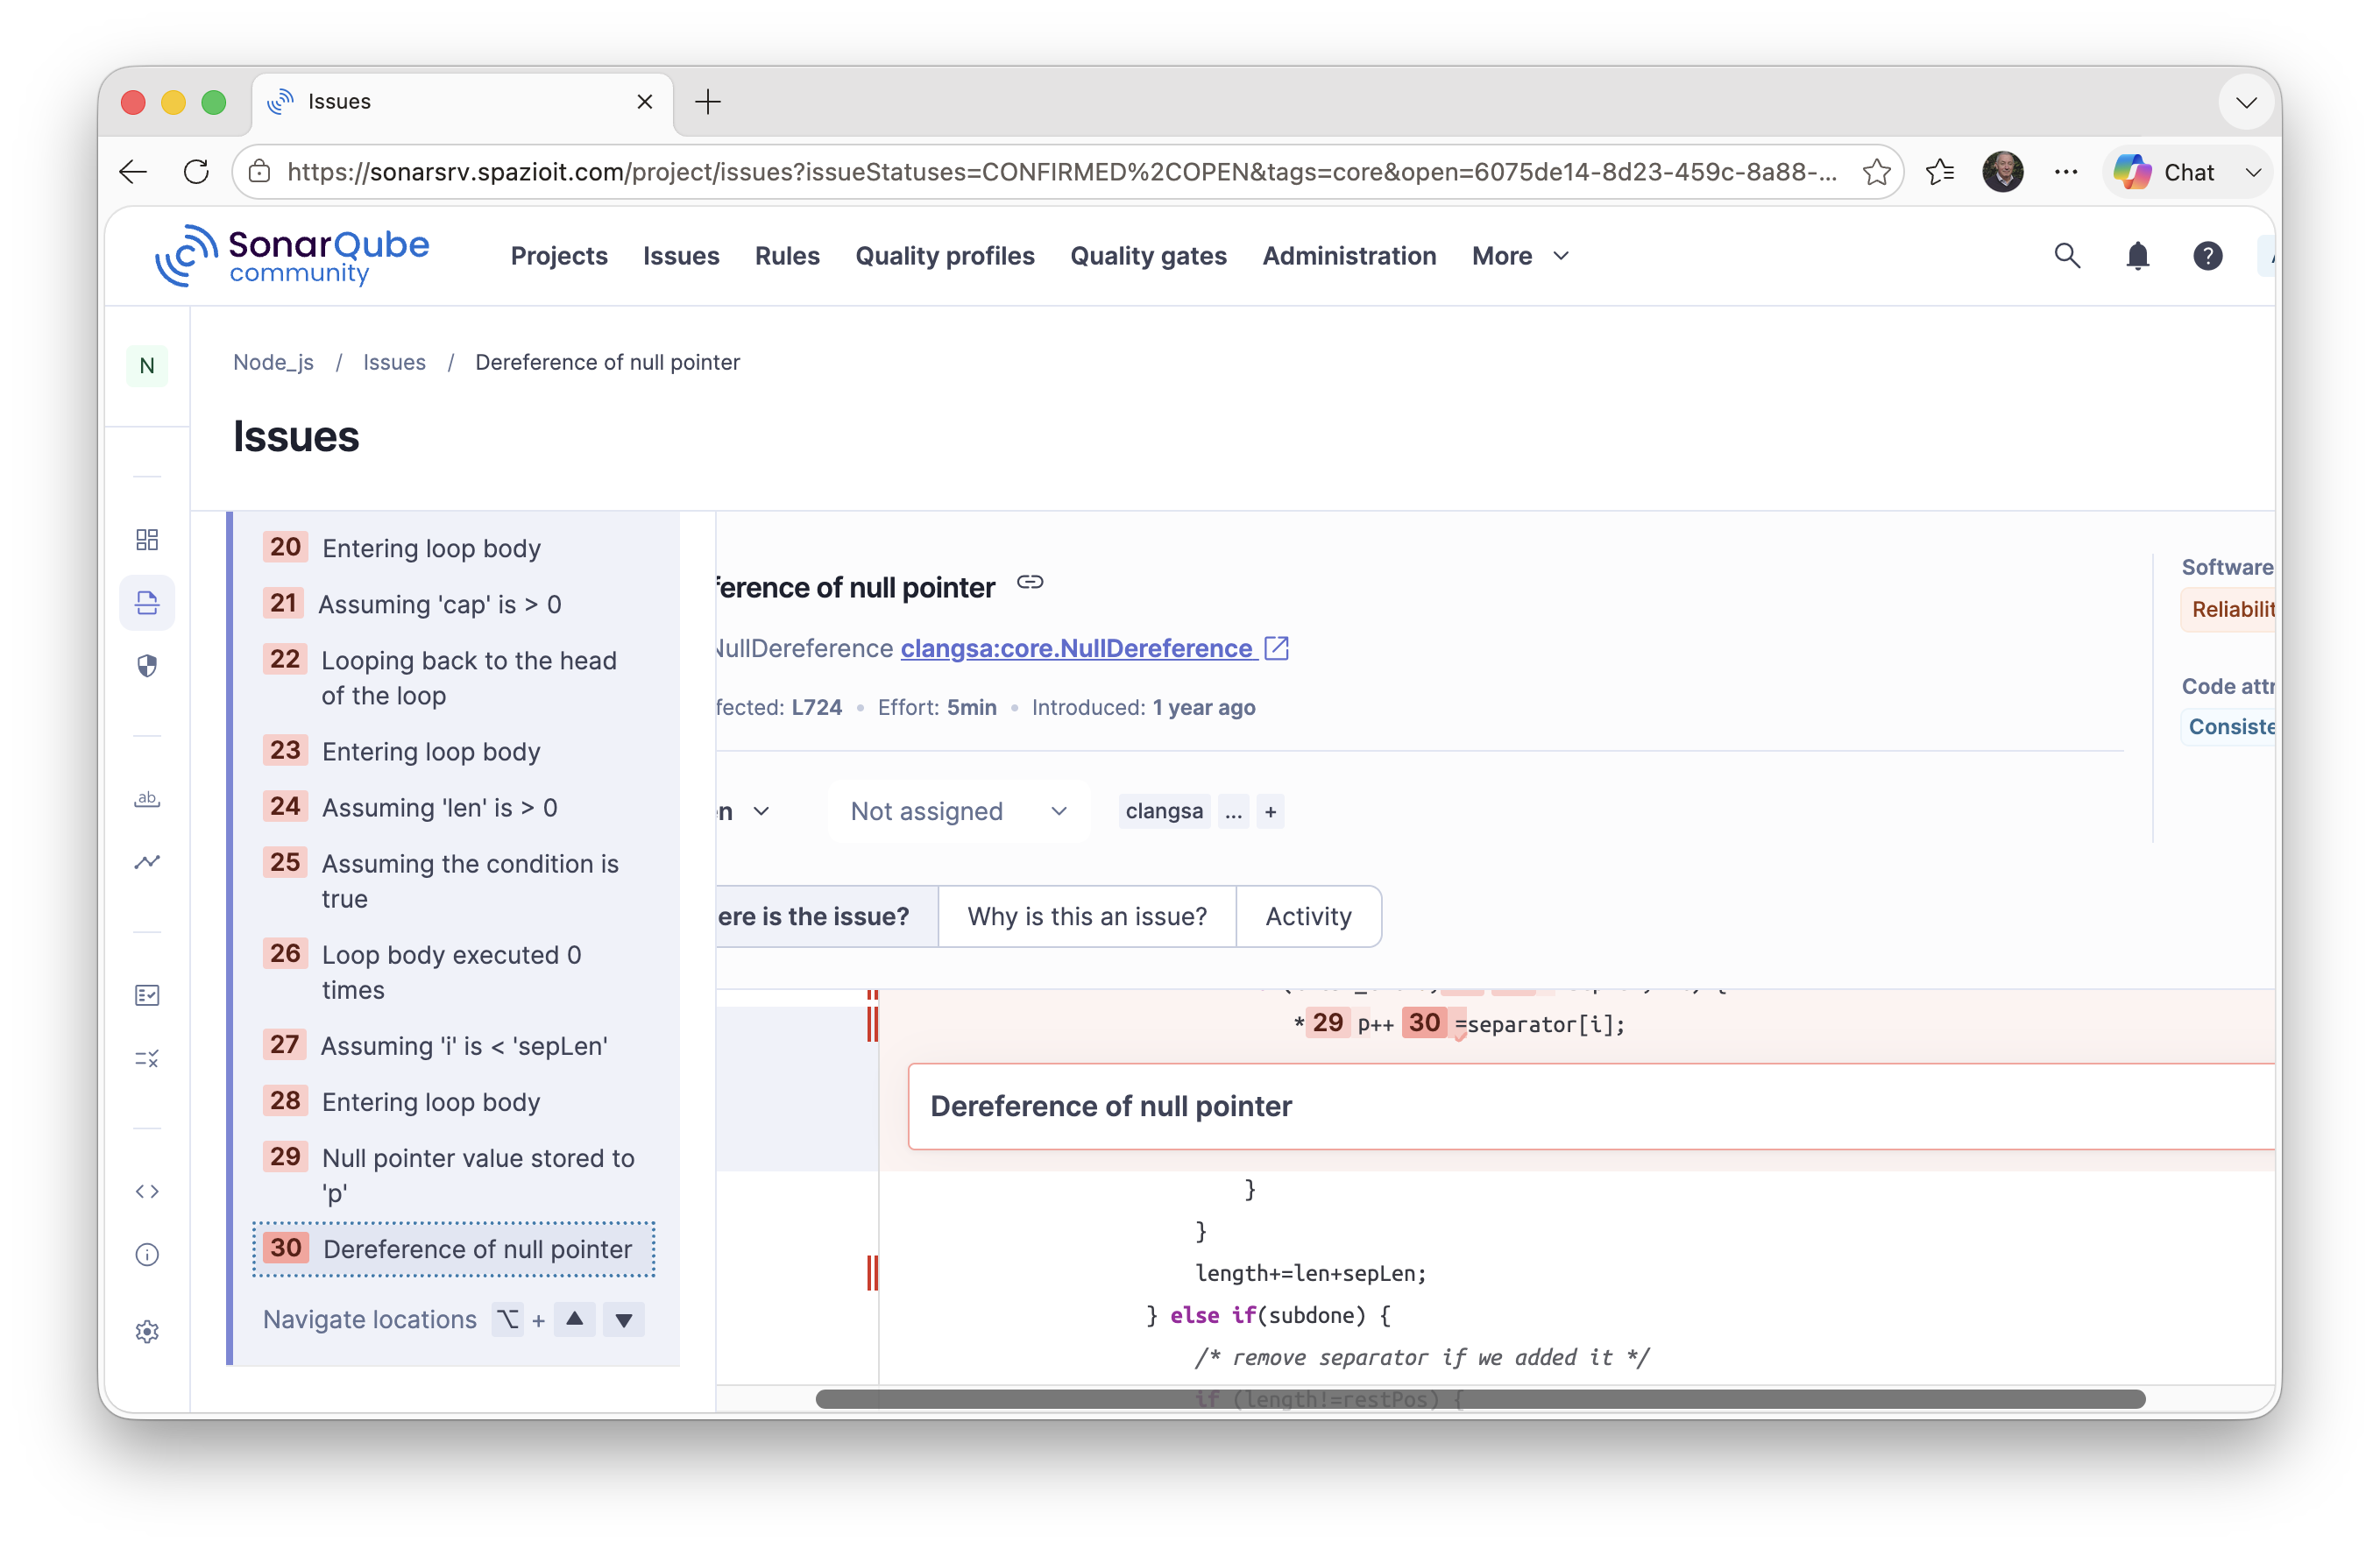Screen dimensions: 2380x1549
Task: Show more tags with ellipsis
Action: pyautogui.click(x=1234, y=811)
